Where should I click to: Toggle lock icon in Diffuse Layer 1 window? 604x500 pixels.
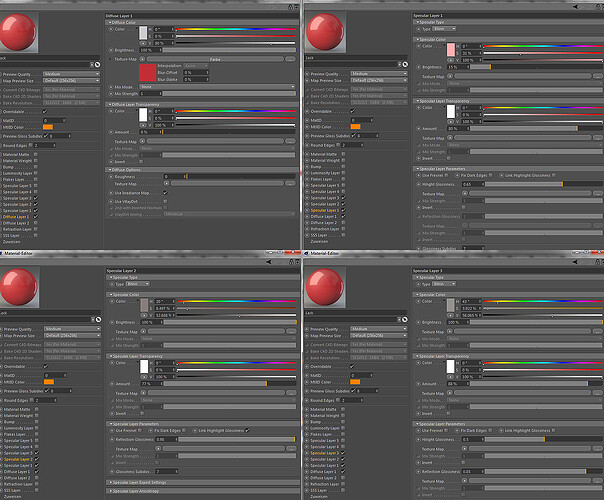pos(290,7)
